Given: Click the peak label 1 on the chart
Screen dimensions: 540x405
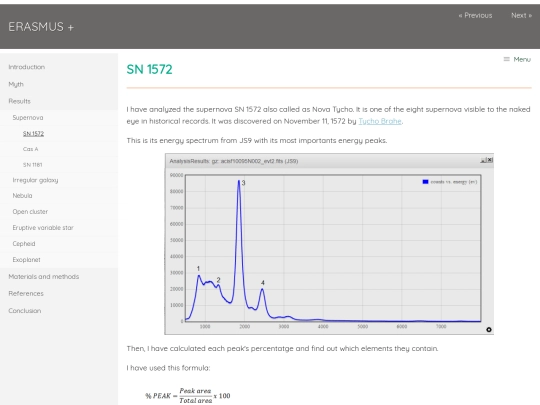Looking at the screenshot, I should point(198,269).
